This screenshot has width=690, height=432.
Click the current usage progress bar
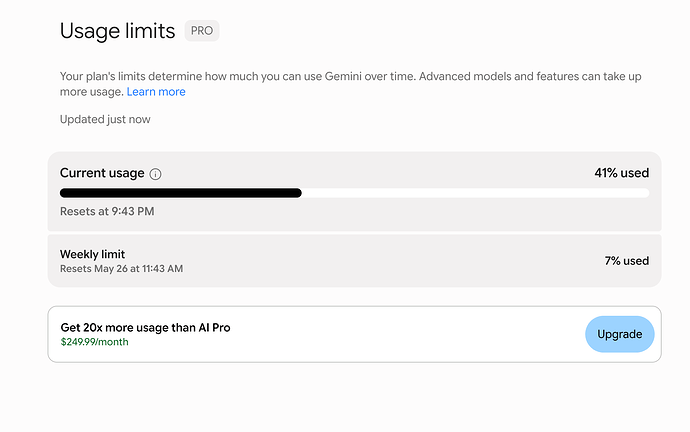pyautogui.click(x=354, y=193)
